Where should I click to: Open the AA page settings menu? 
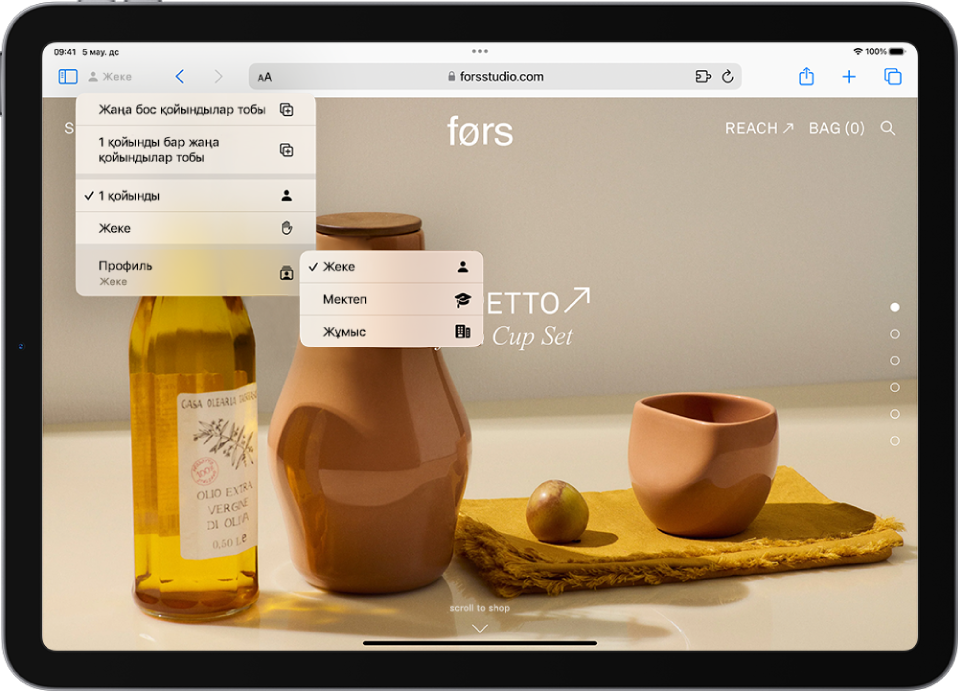[x=265, y=77]
